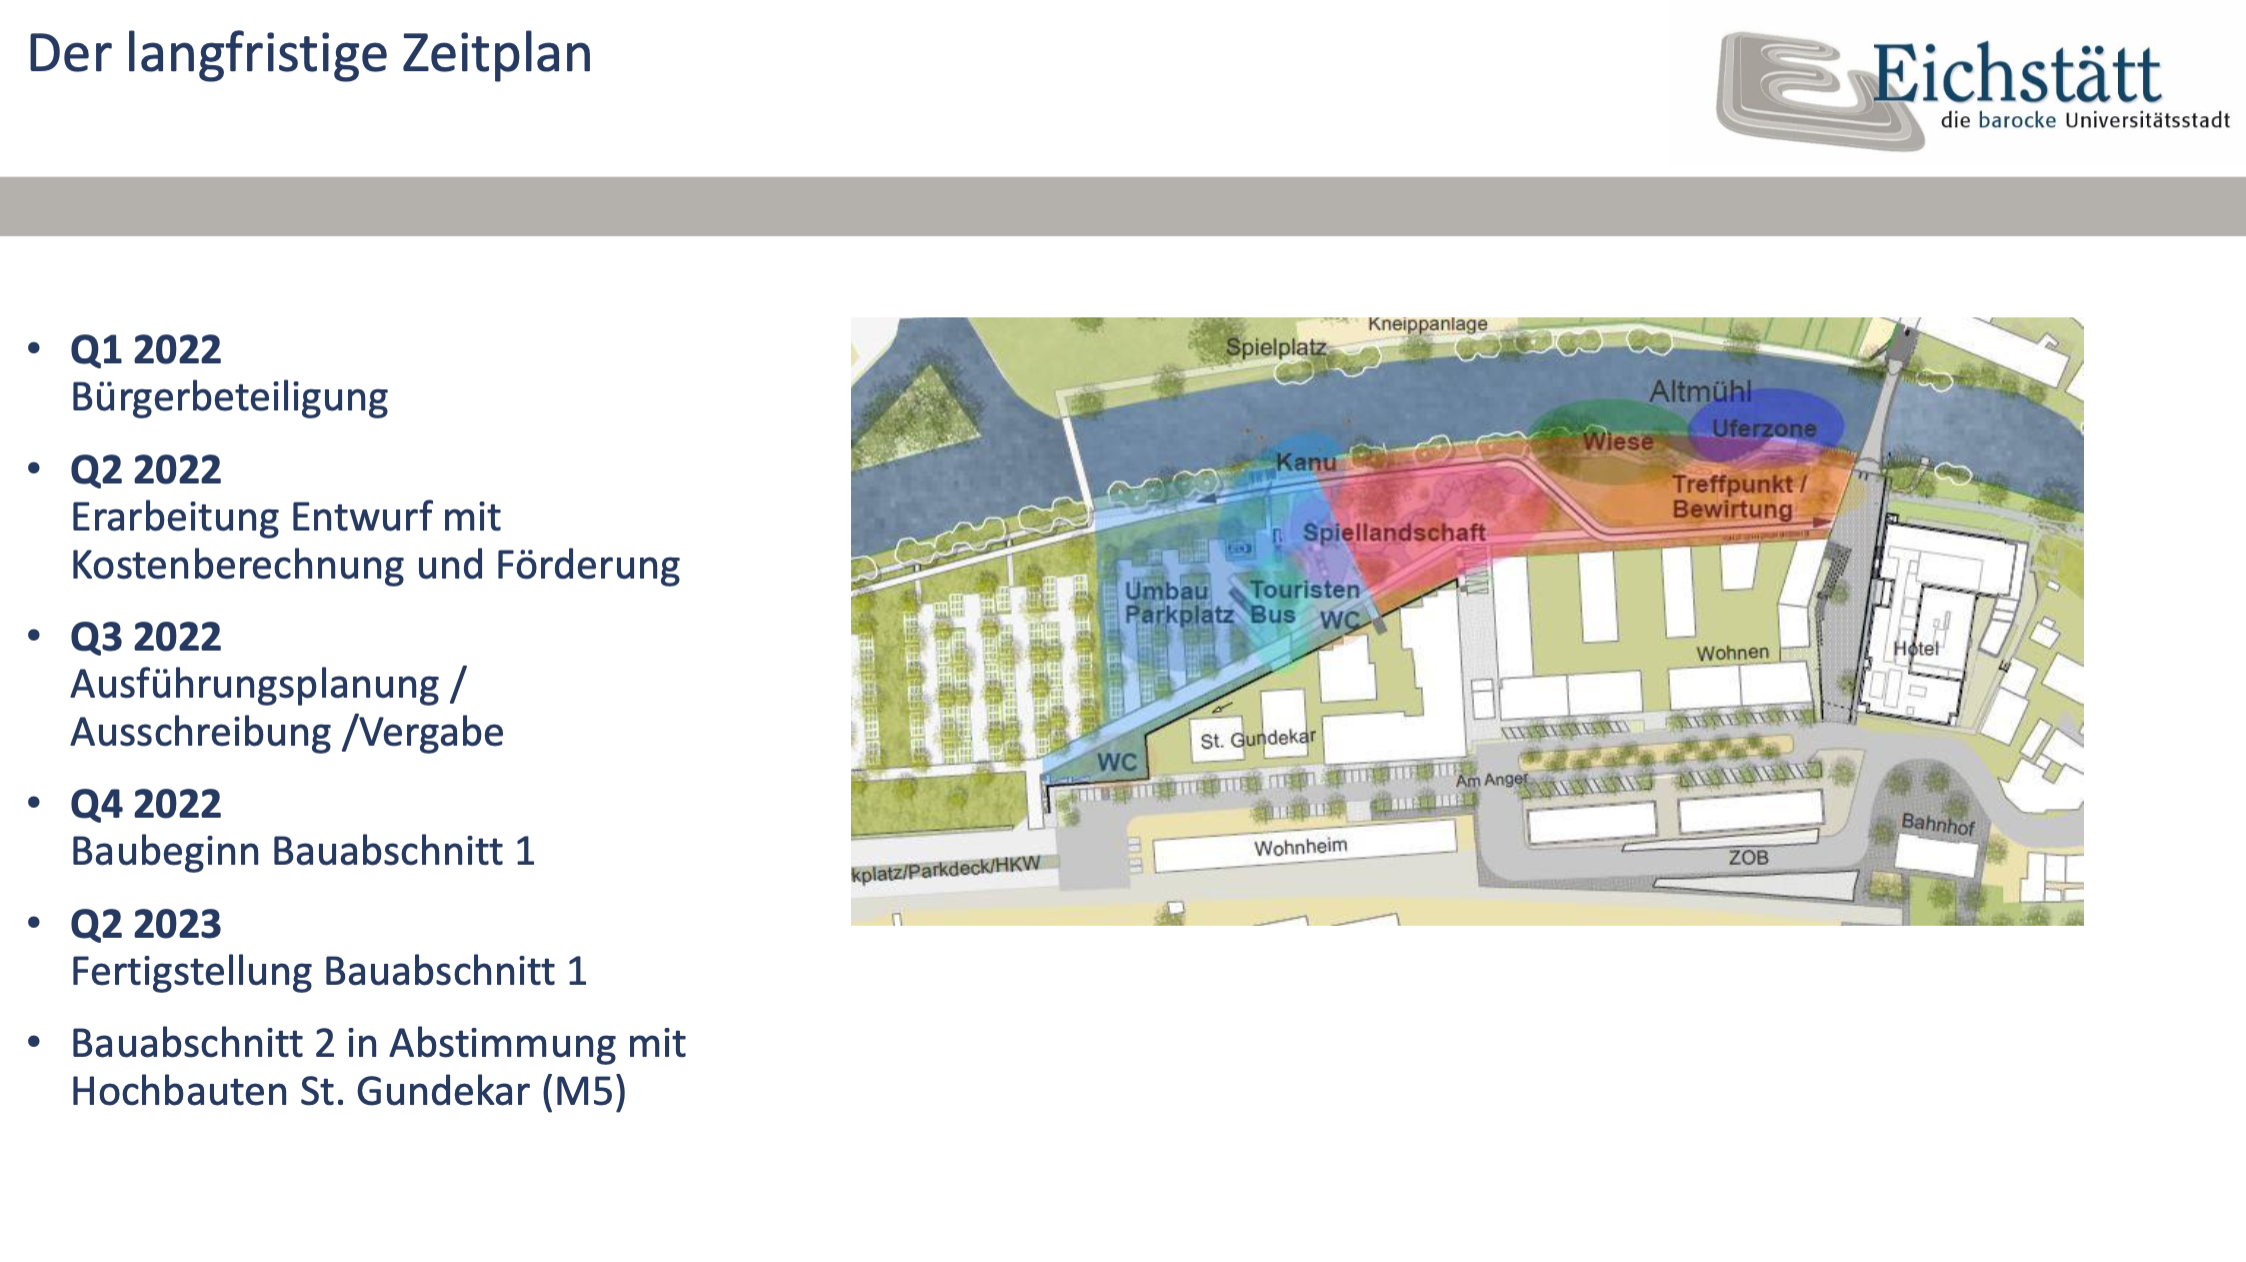Click the 'Hotel' building on map
Image resolution: width=2246 pixels, height=1262 pixels.
[1915, 648]
